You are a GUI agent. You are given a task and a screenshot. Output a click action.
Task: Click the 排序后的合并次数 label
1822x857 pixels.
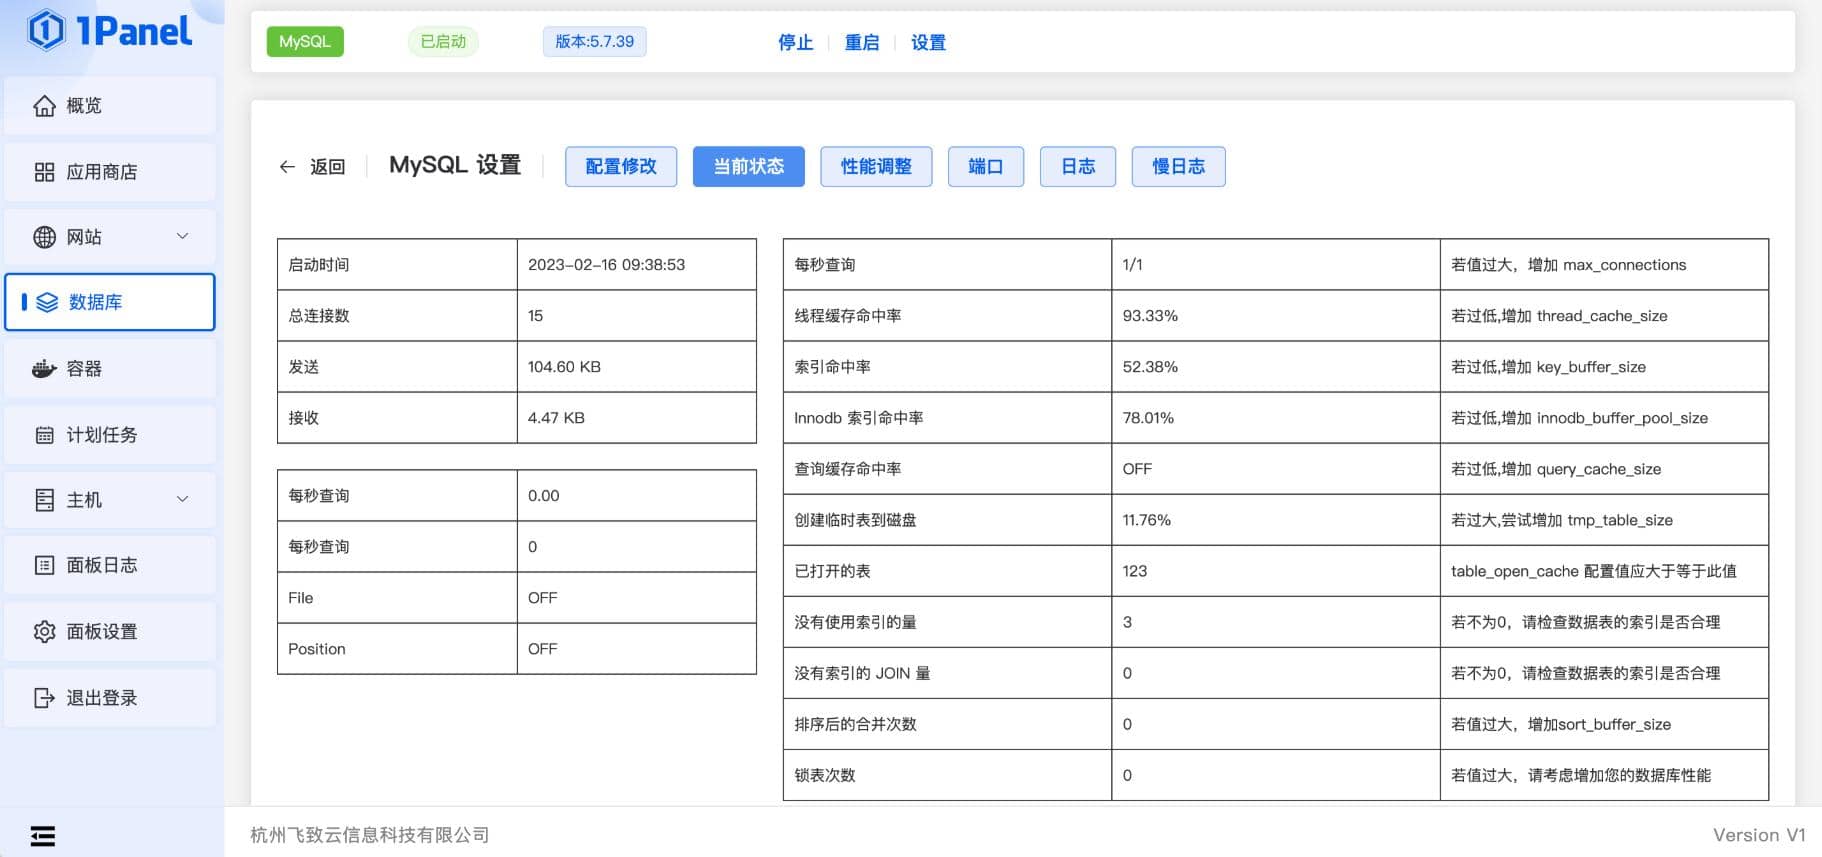[x=856, y=724]
